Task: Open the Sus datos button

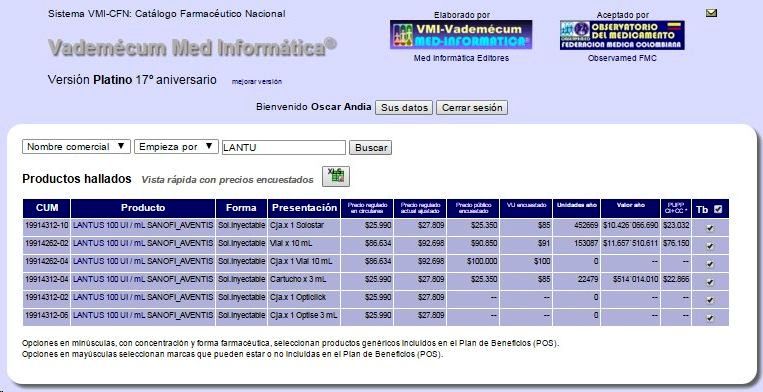Action: point(404,107)
